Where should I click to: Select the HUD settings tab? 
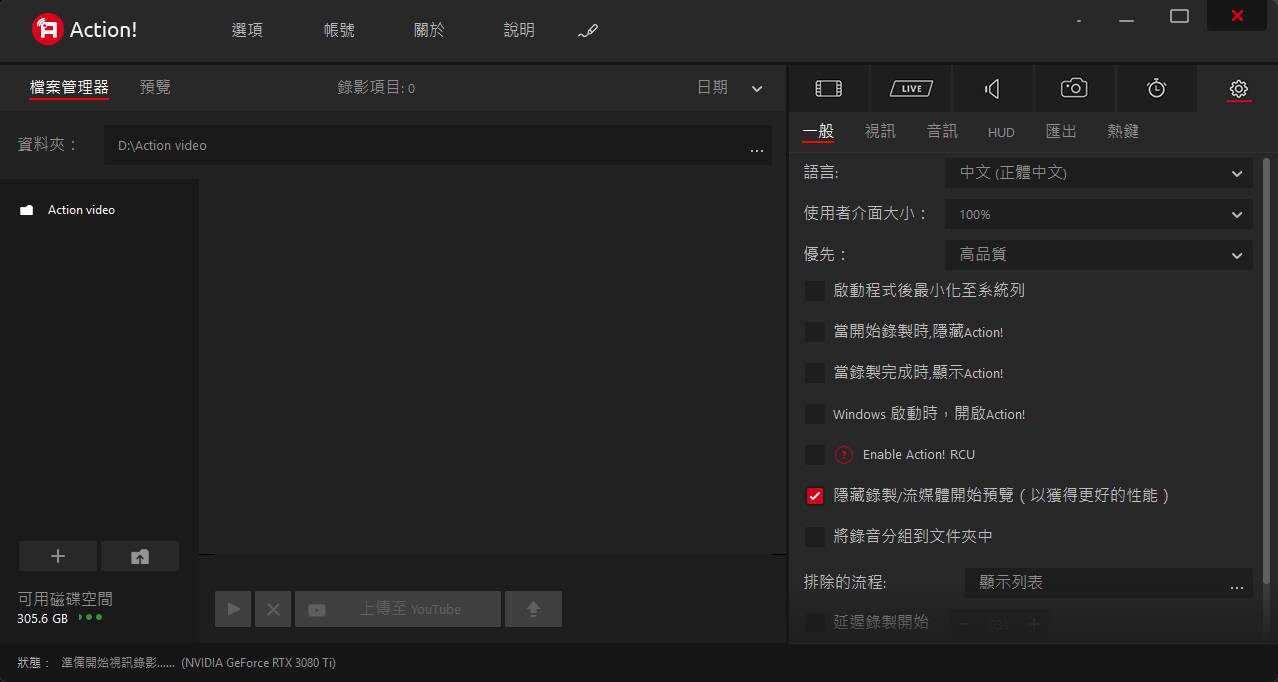coord(1001,132)
